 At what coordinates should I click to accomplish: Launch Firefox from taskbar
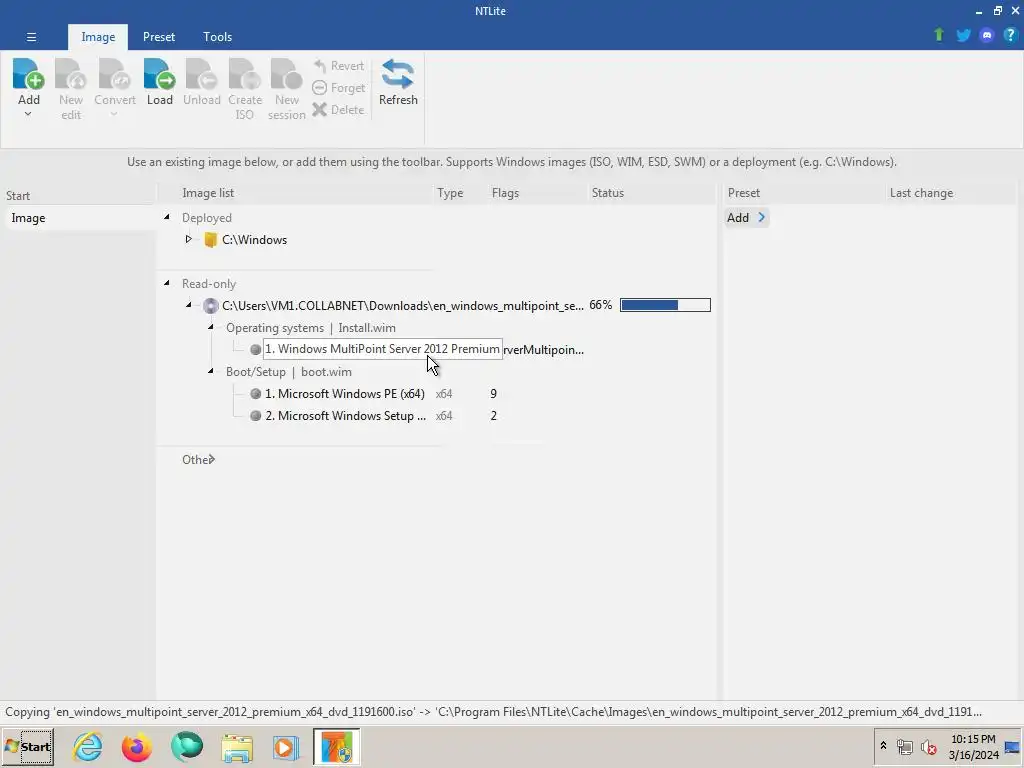tap(136, 747)
